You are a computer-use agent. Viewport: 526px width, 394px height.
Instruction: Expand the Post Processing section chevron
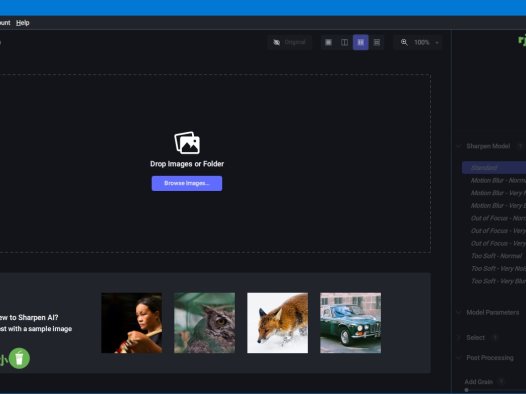[459, 358]
